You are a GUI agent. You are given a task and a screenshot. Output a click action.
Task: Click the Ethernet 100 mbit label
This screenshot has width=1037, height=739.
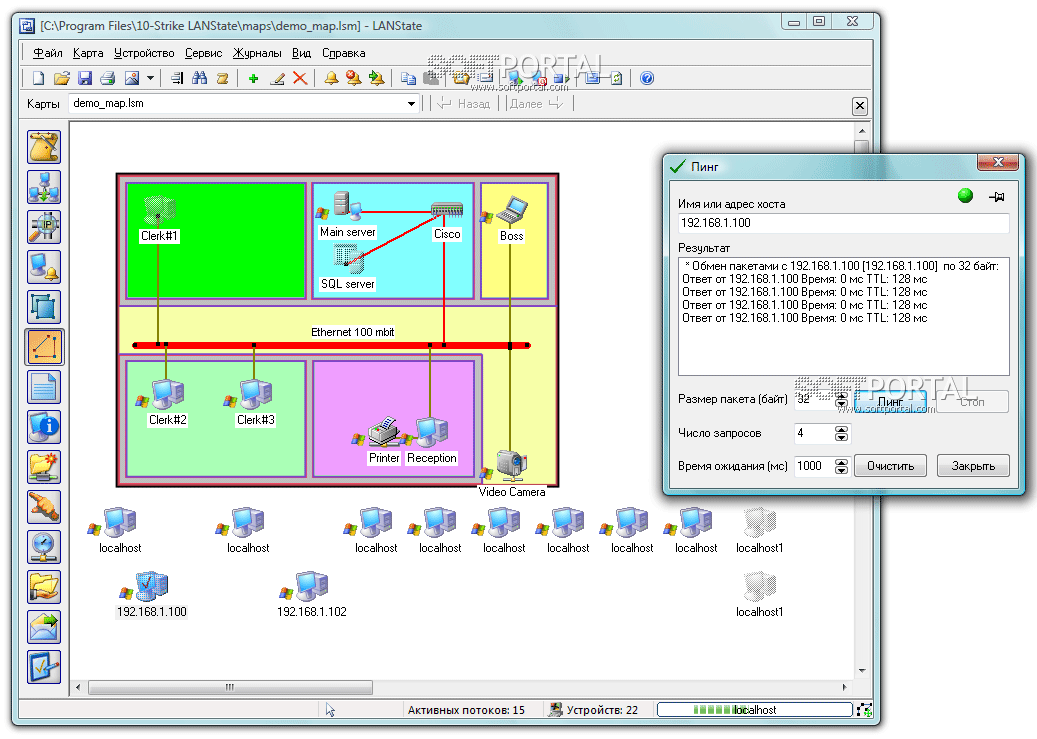353,332
